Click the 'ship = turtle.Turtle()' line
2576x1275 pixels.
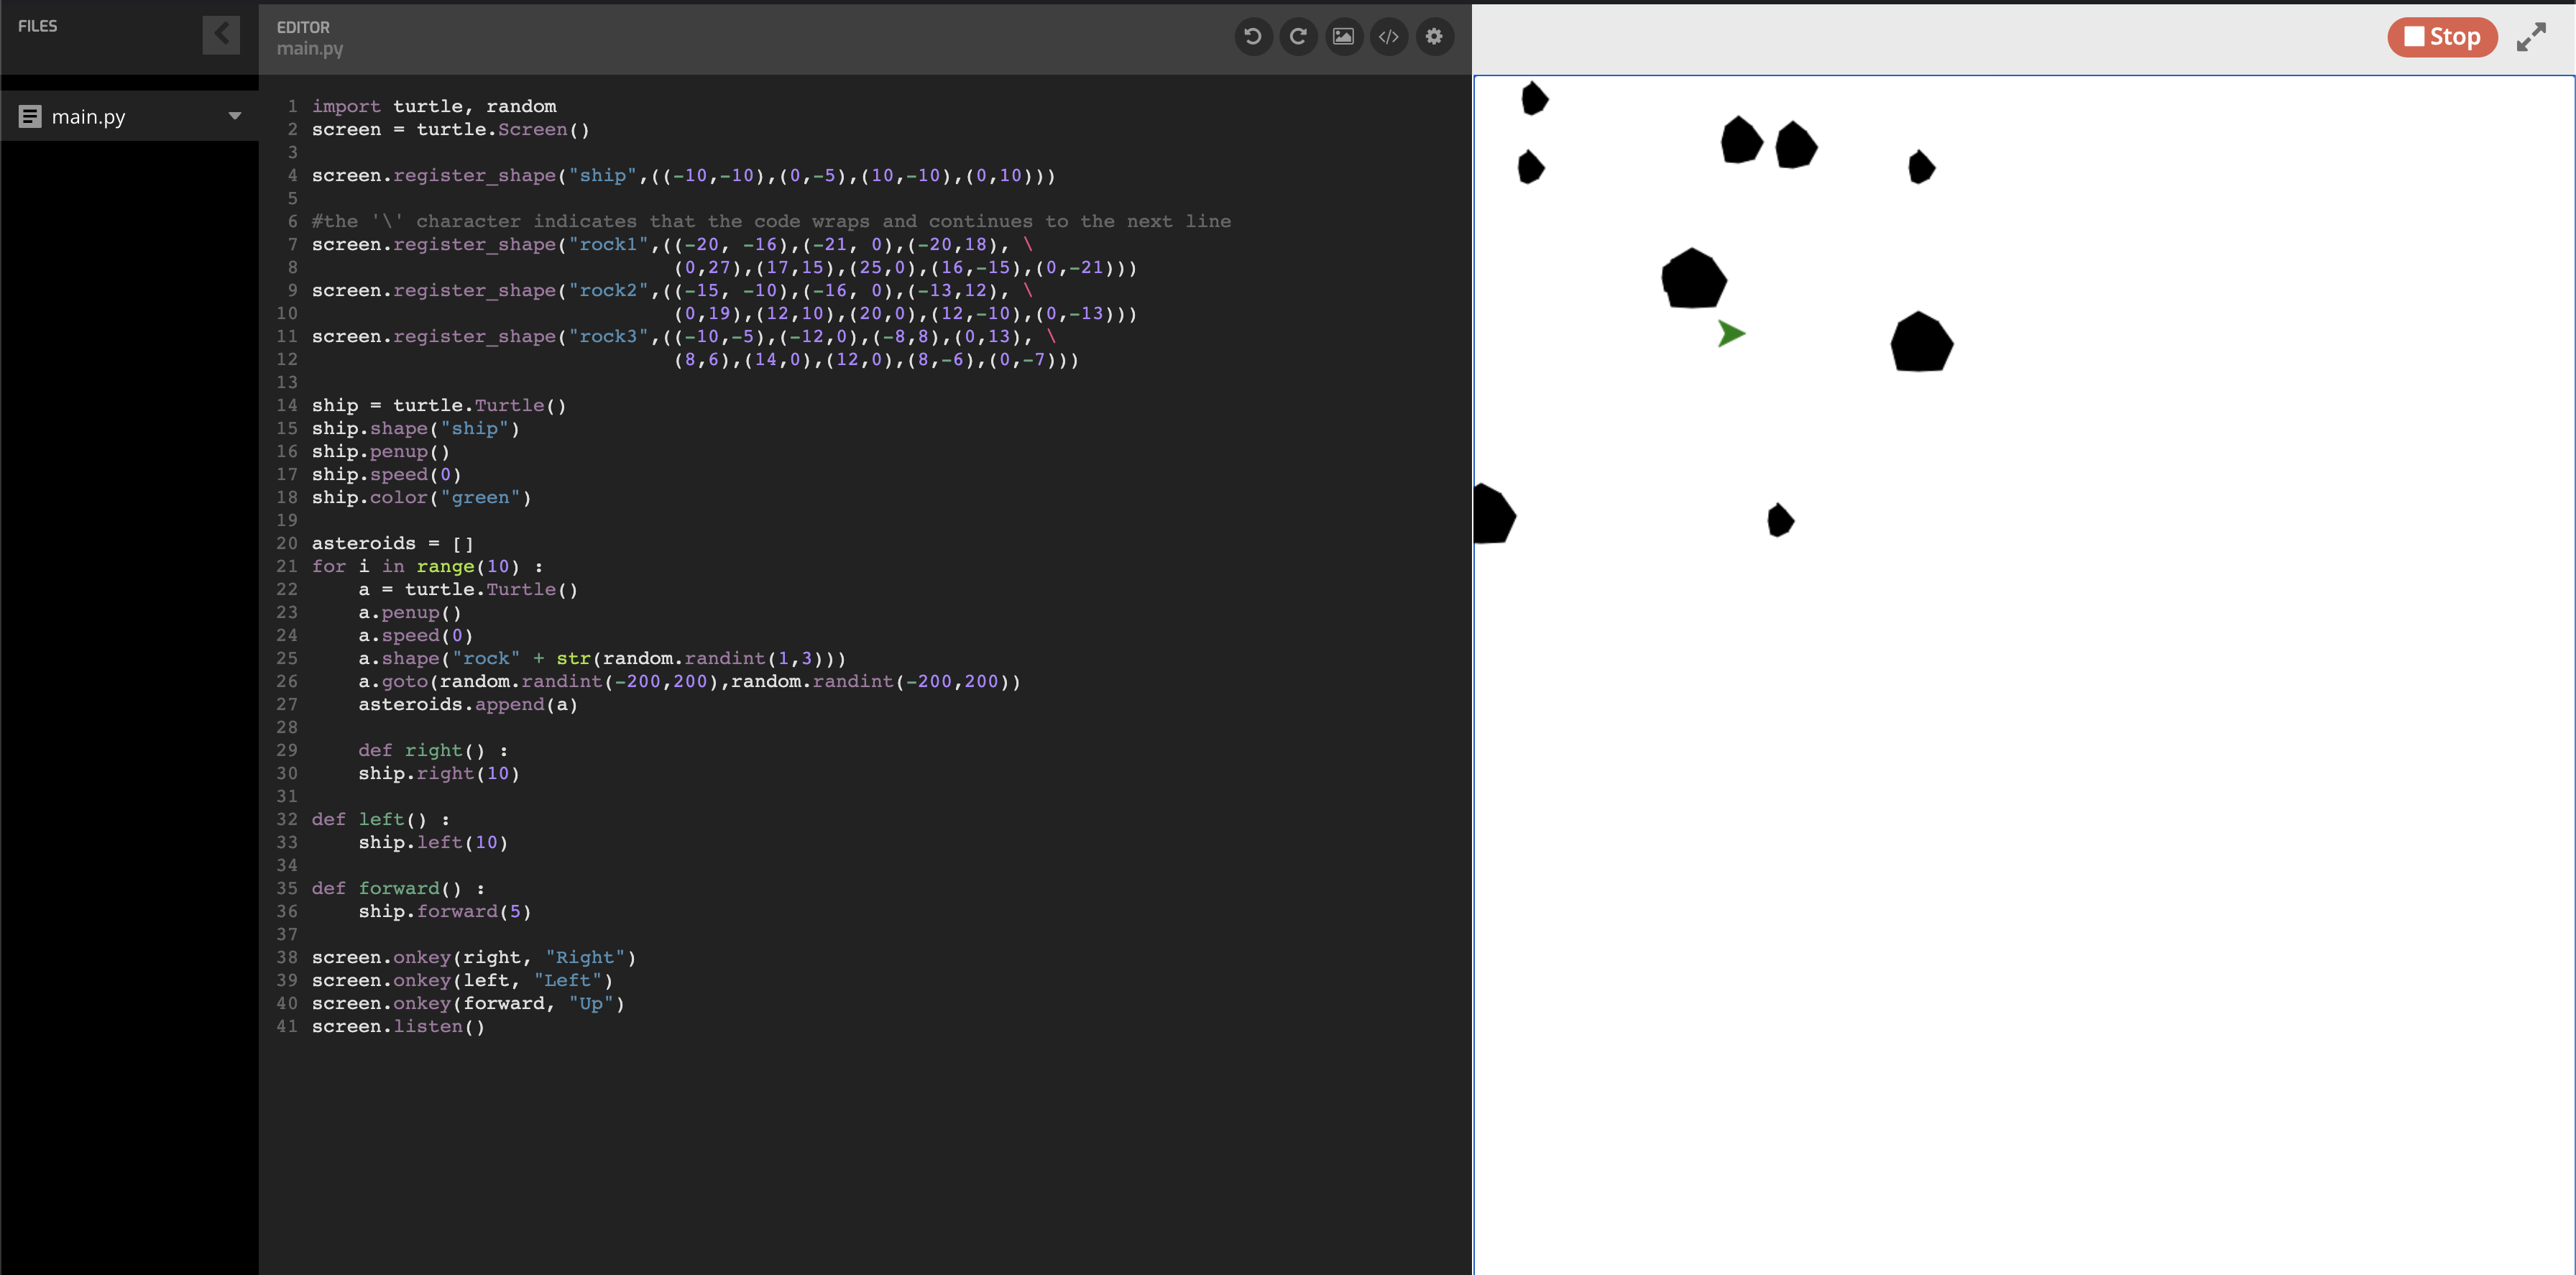click(x=439, y=405)
